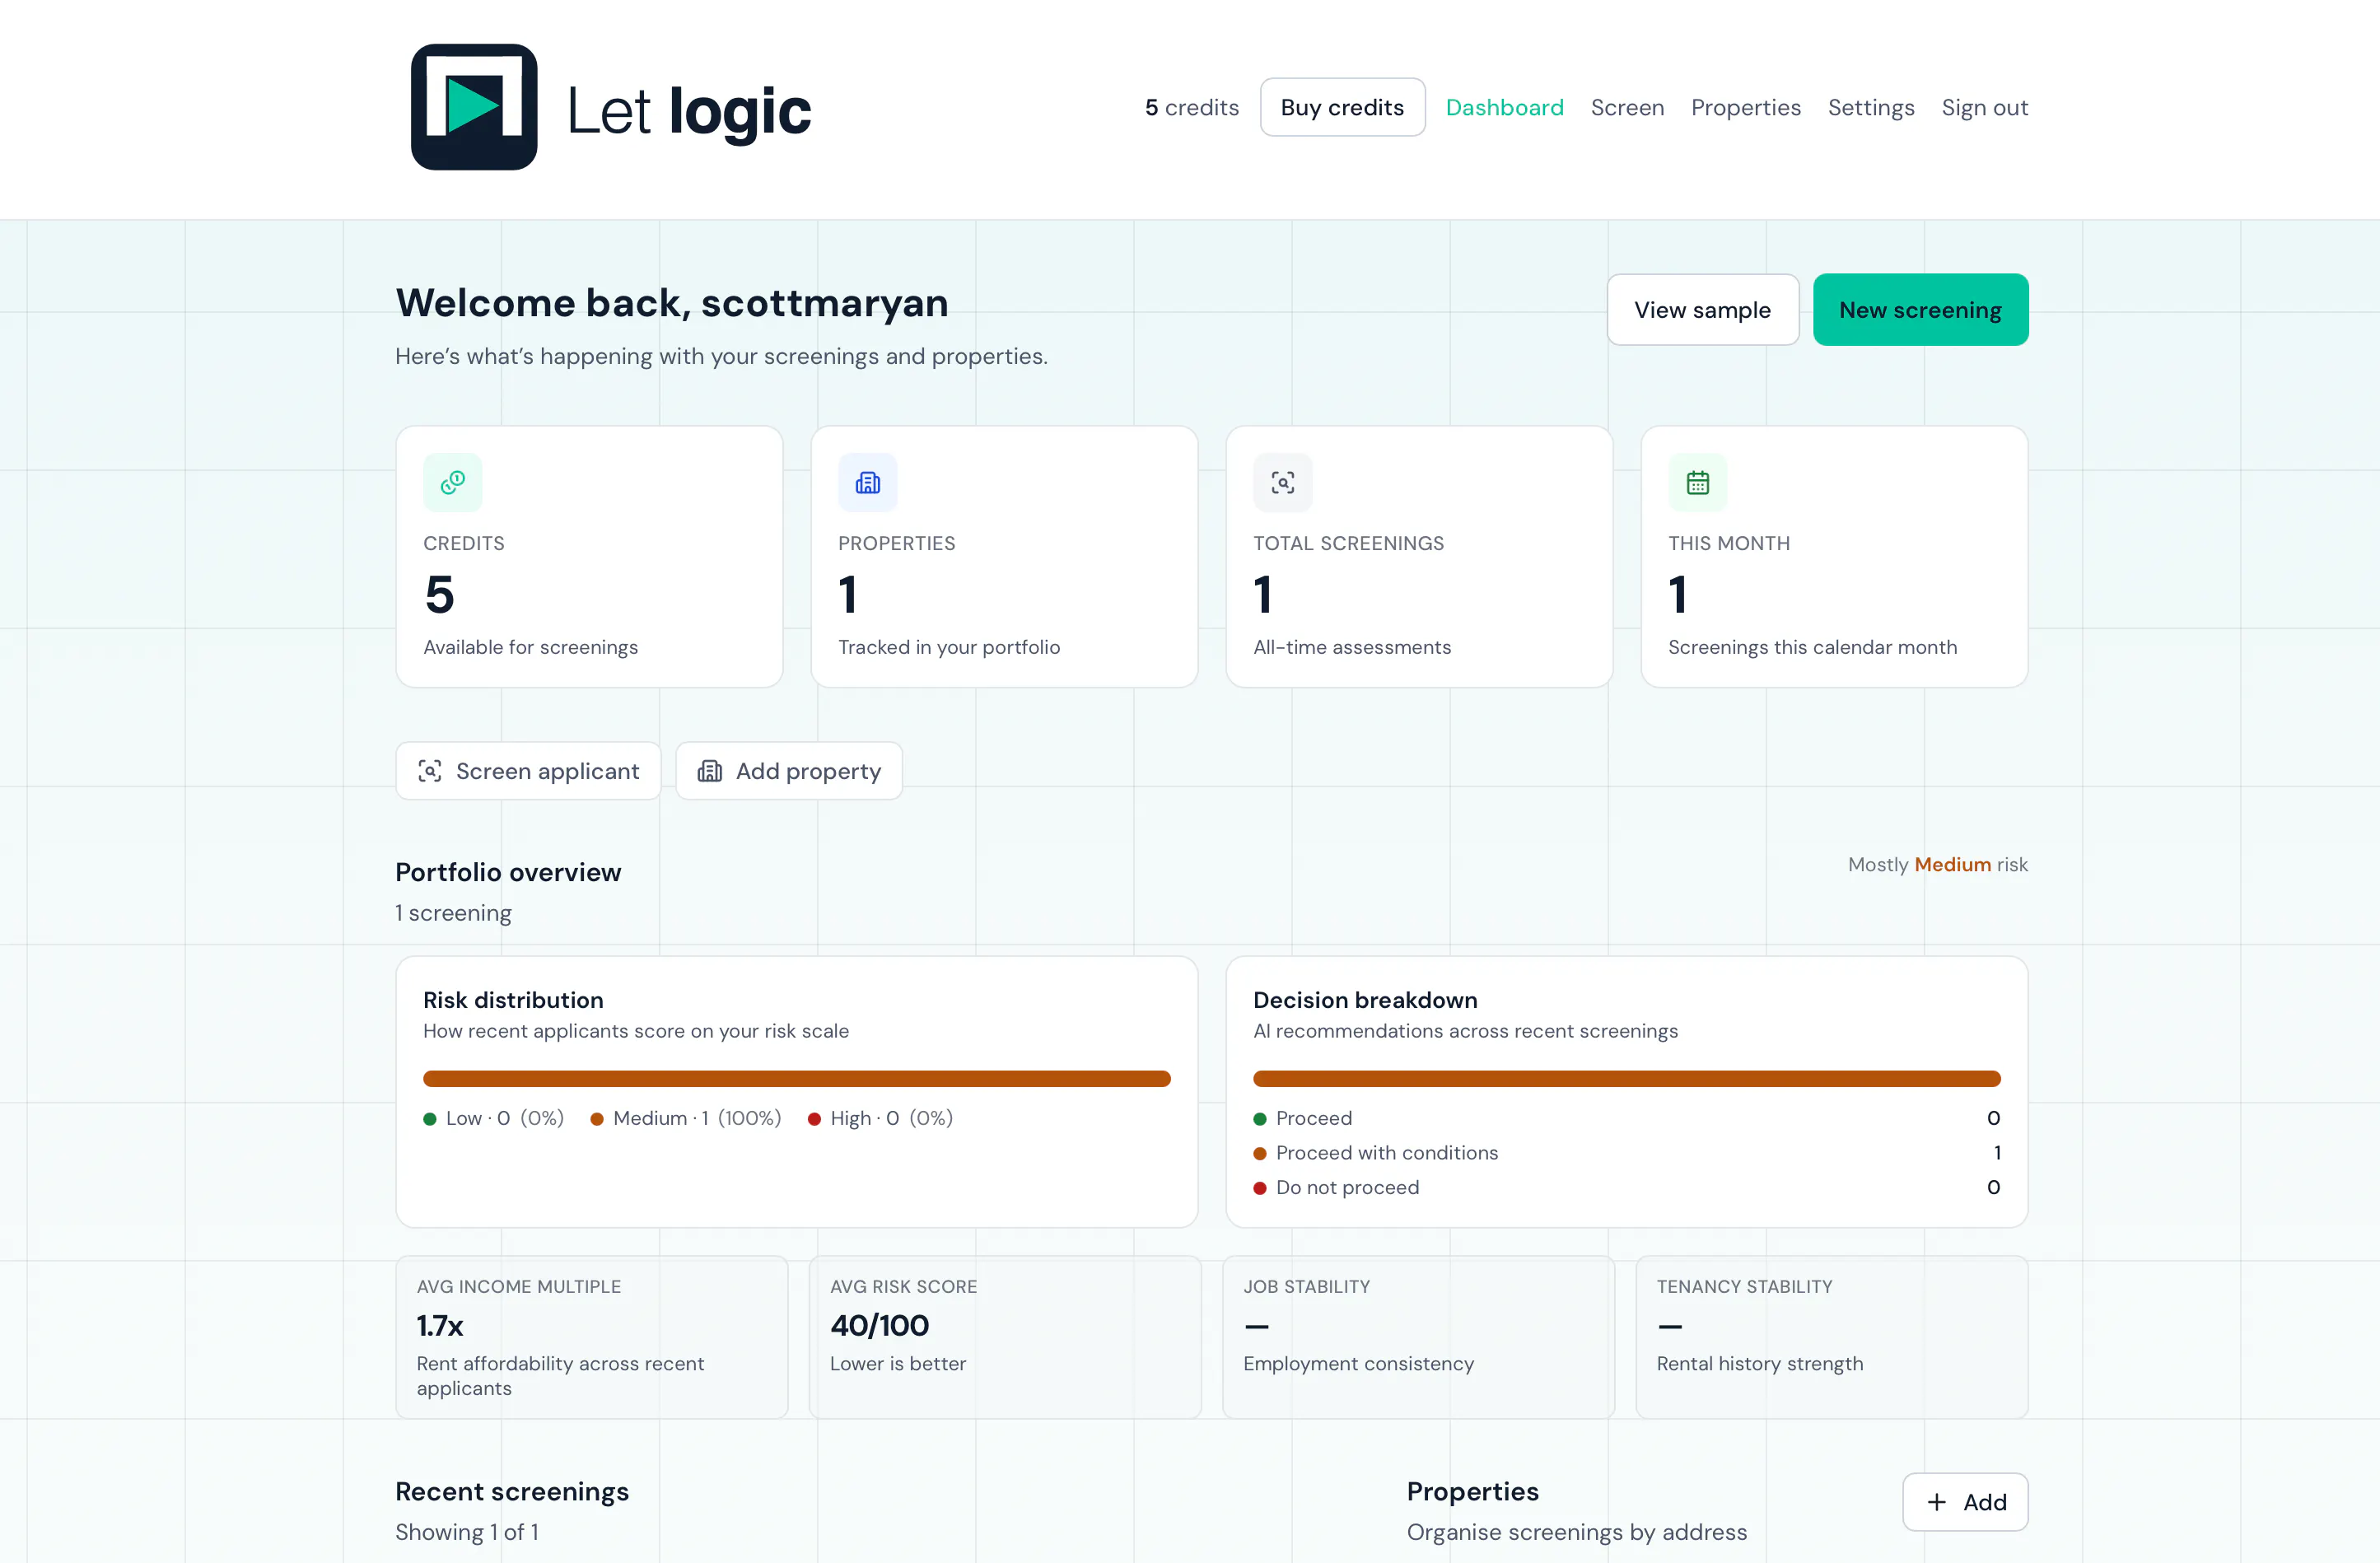The height and width of the screenshot is (1563, 2380).
Task: Click the 'Tenancy Stability' card heading
Action: point(1744,1287)
